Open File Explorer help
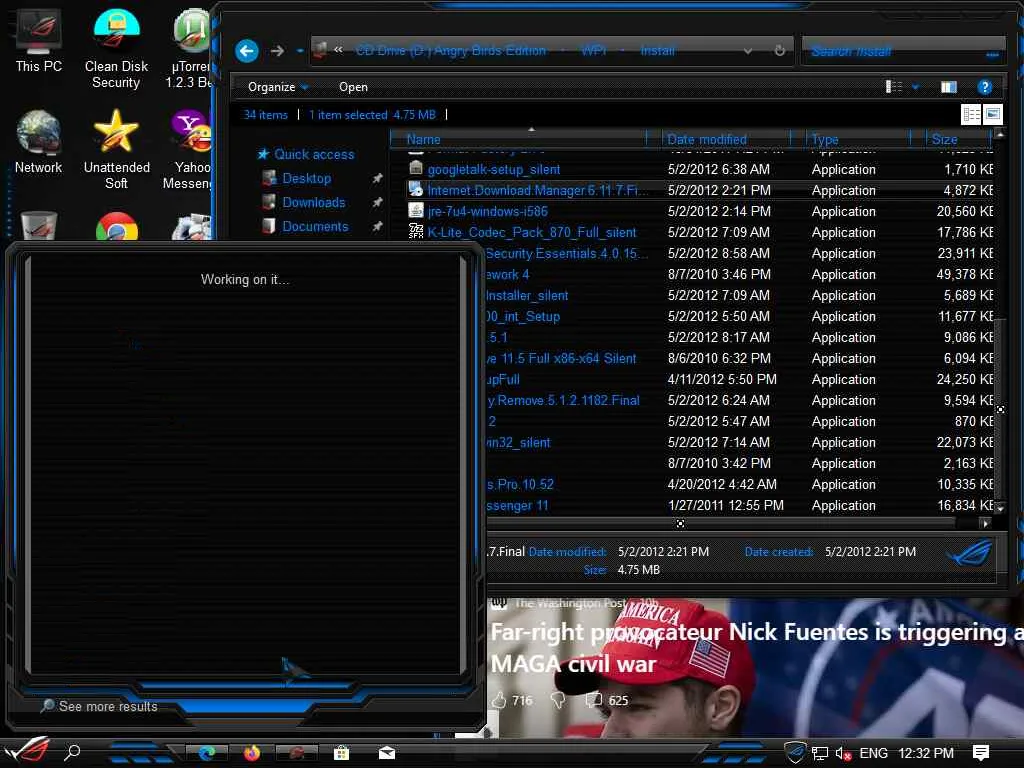 pos(985,87)
